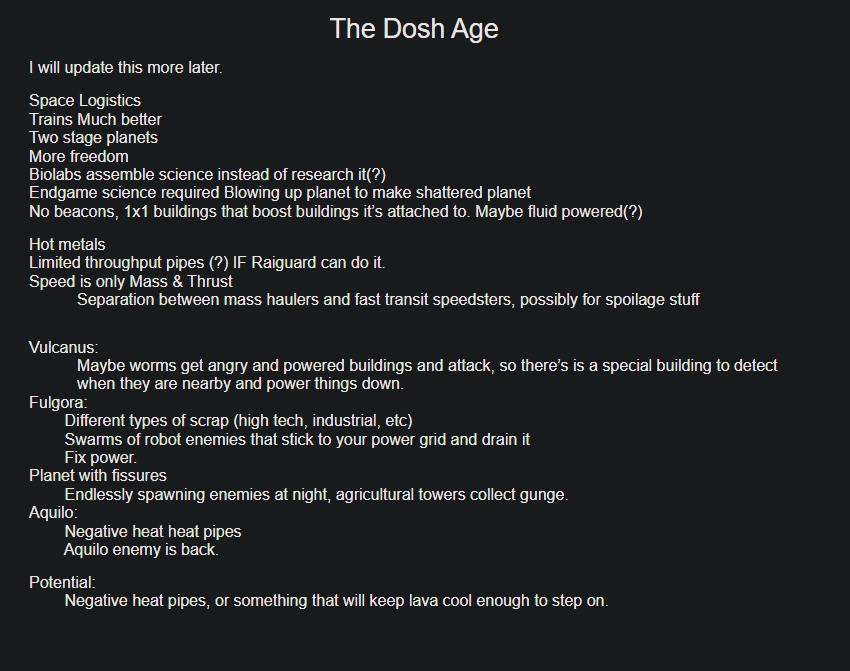Click the Fulgora heading
This screenshot has height=671, width=850.
(58, 403)
